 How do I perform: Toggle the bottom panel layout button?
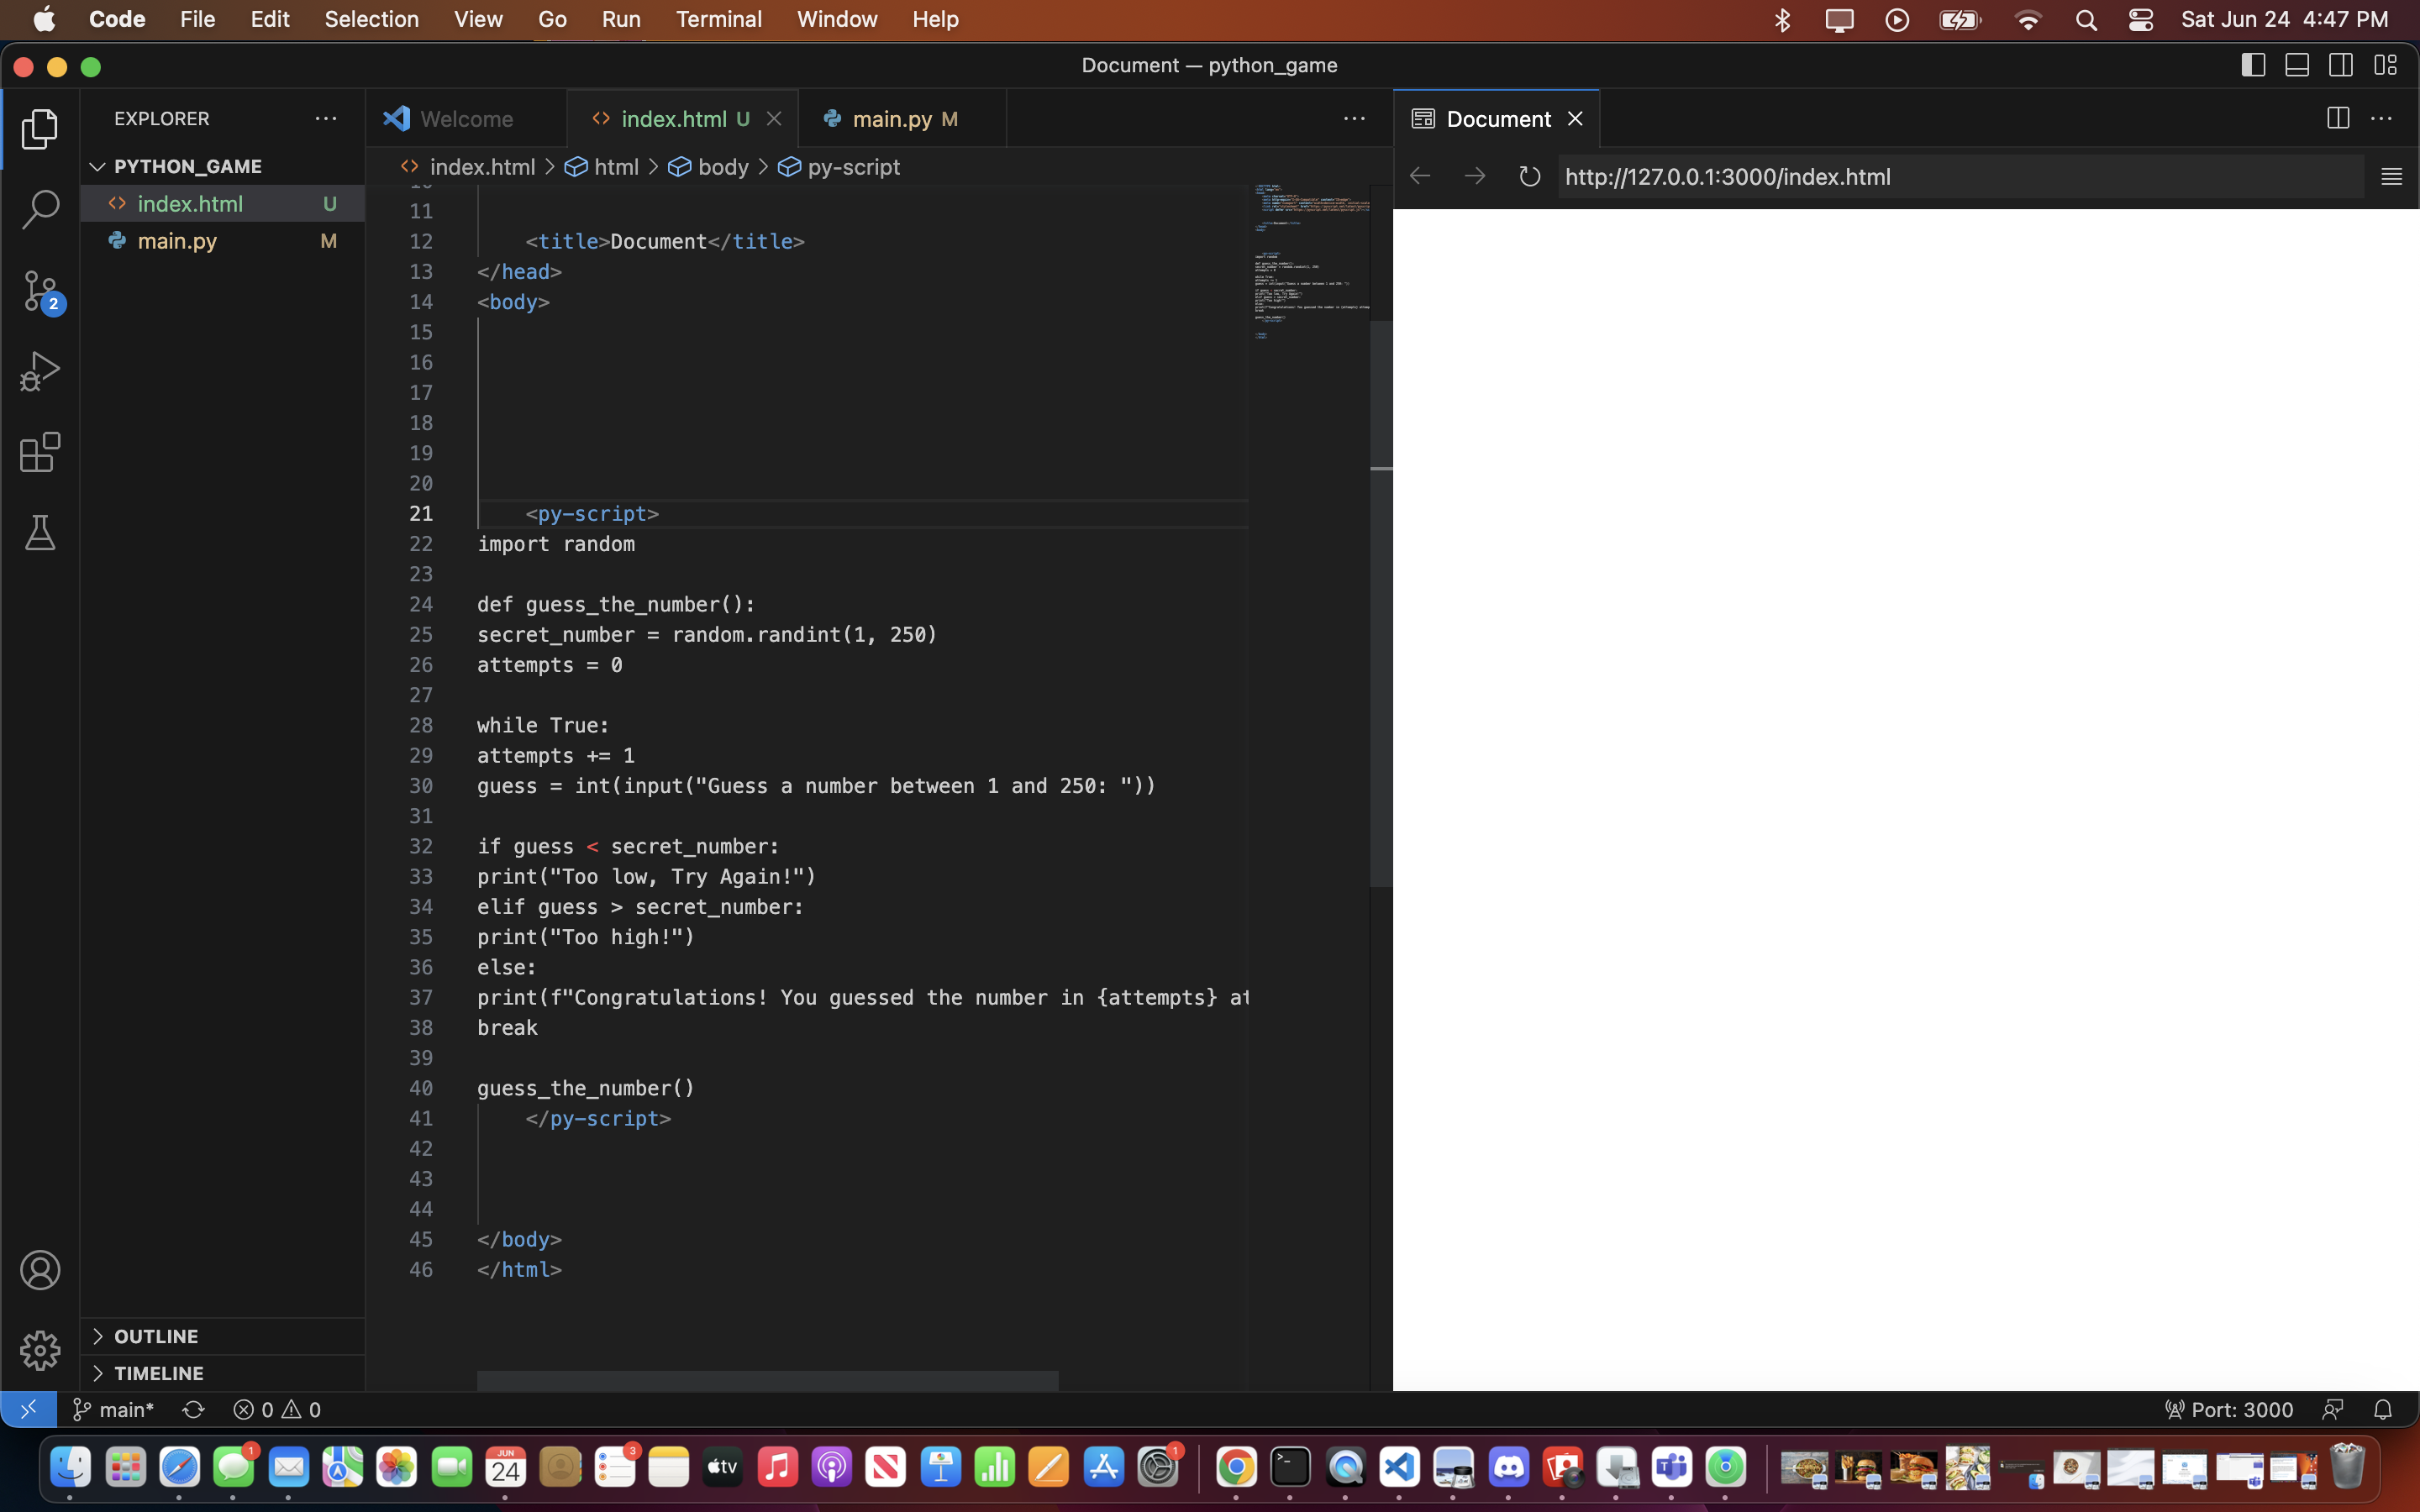click(2297, 65)
